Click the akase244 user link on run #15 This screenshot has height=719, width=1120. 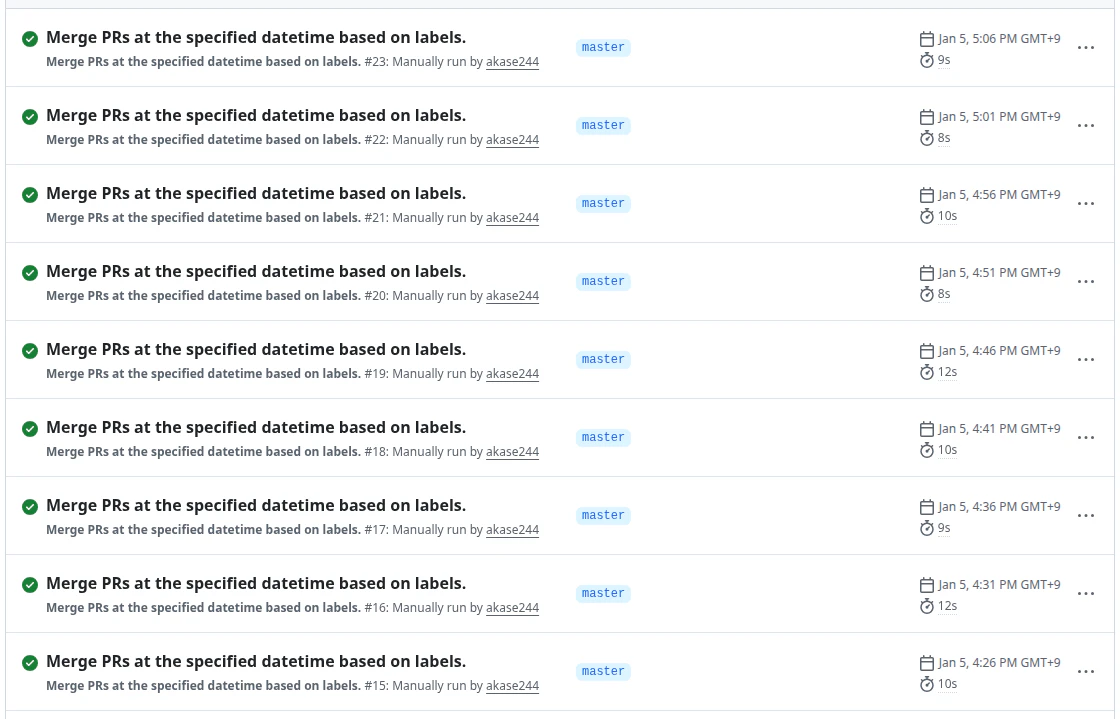512,686
